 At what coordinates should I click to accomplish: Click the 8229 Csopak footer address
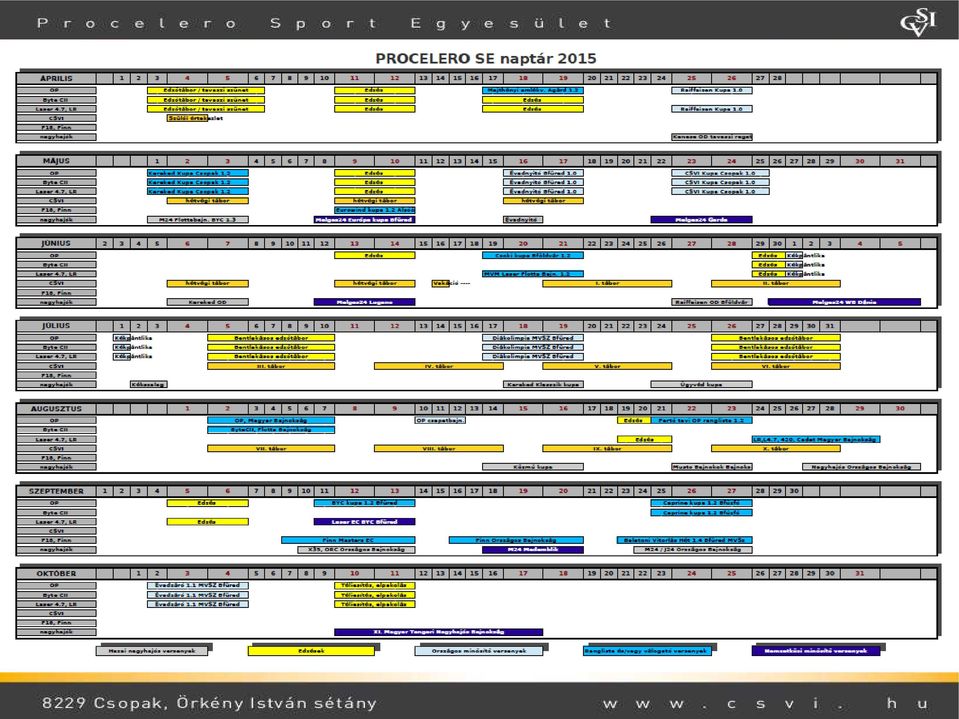209,703
